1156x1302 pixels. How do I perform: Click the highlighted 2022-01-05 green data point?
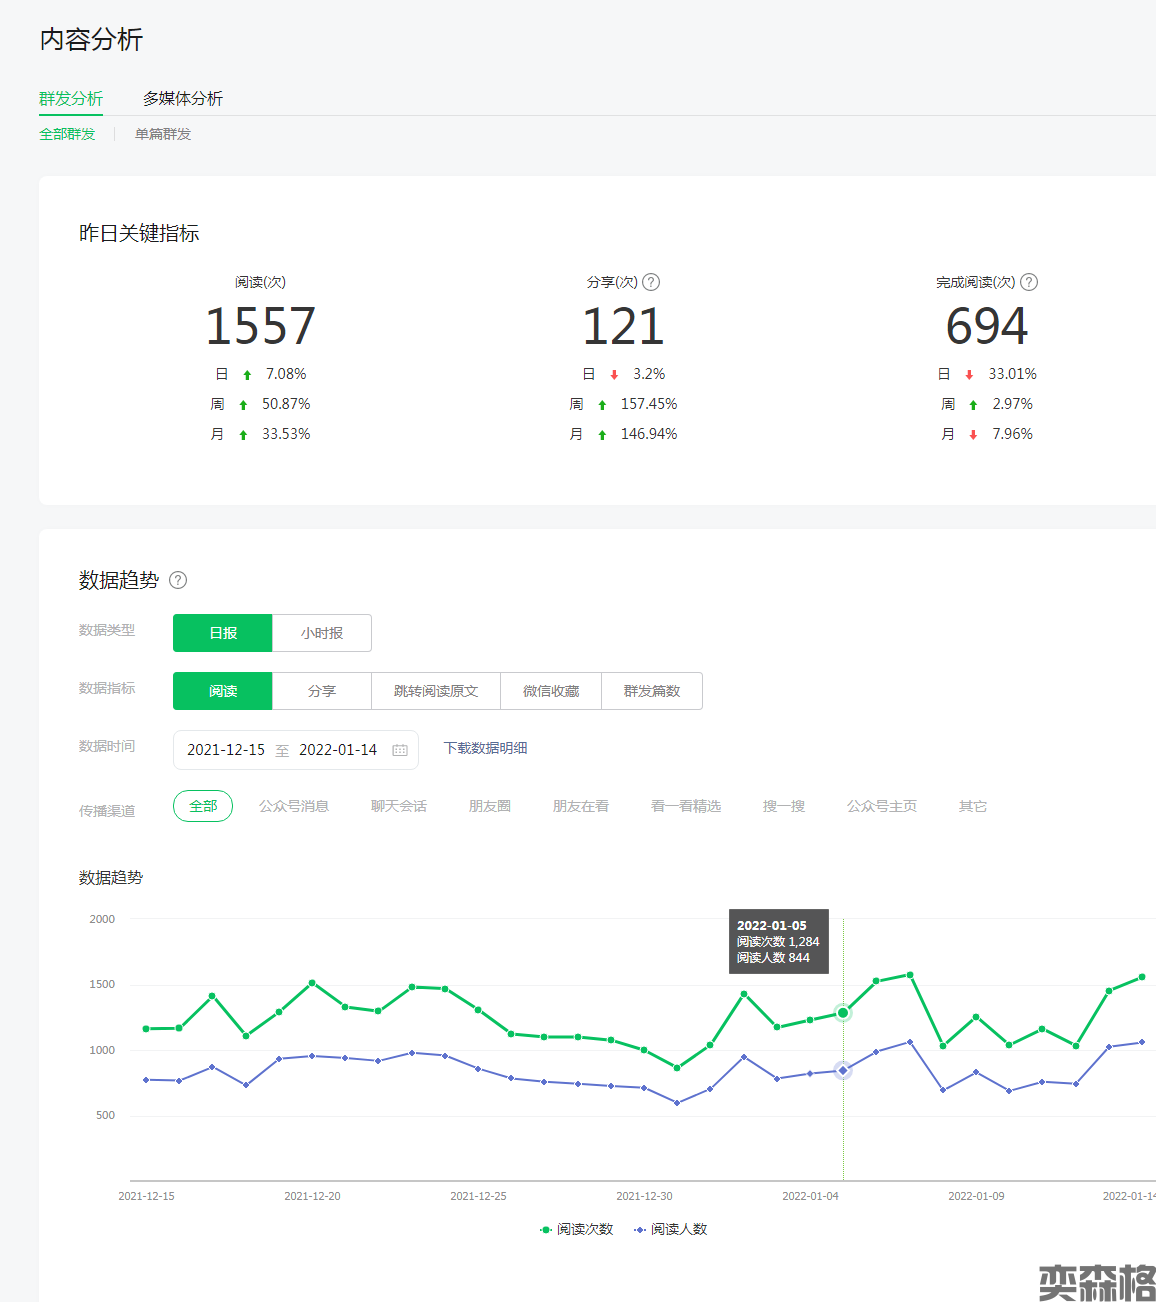click(x=843, y=1013)
